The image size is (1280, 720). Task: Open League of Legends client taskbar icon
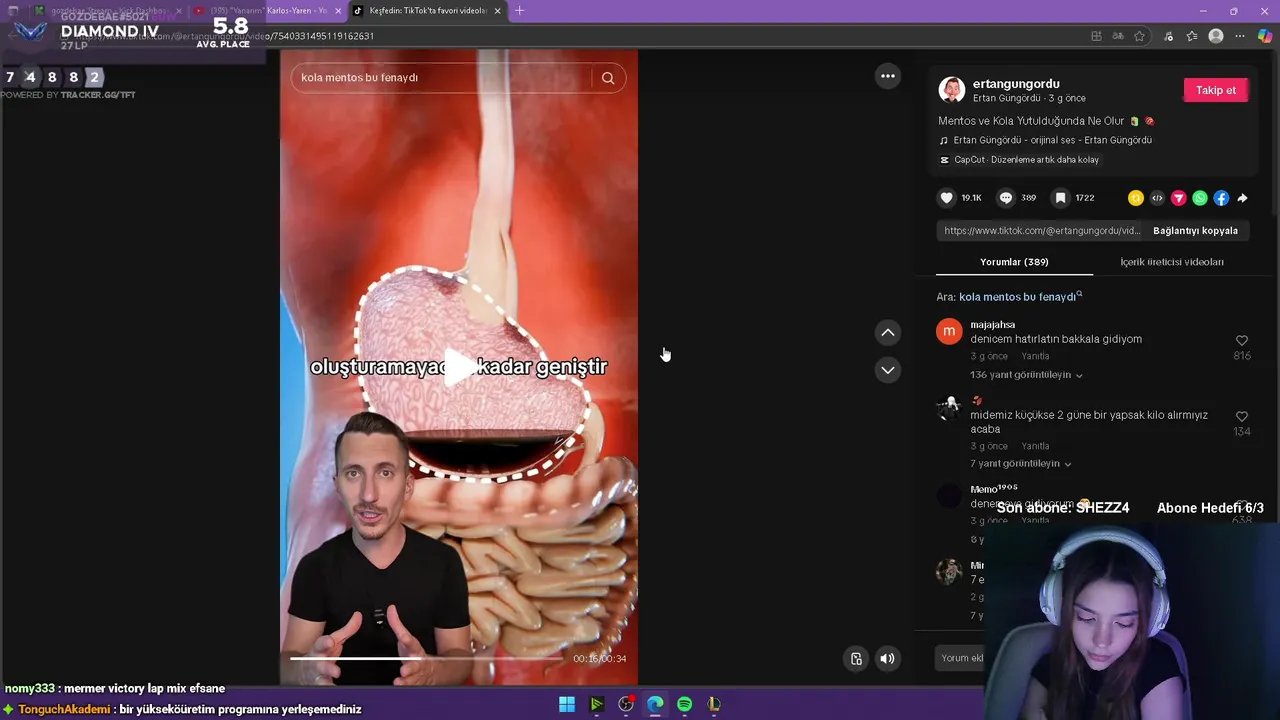pos(713,704)
